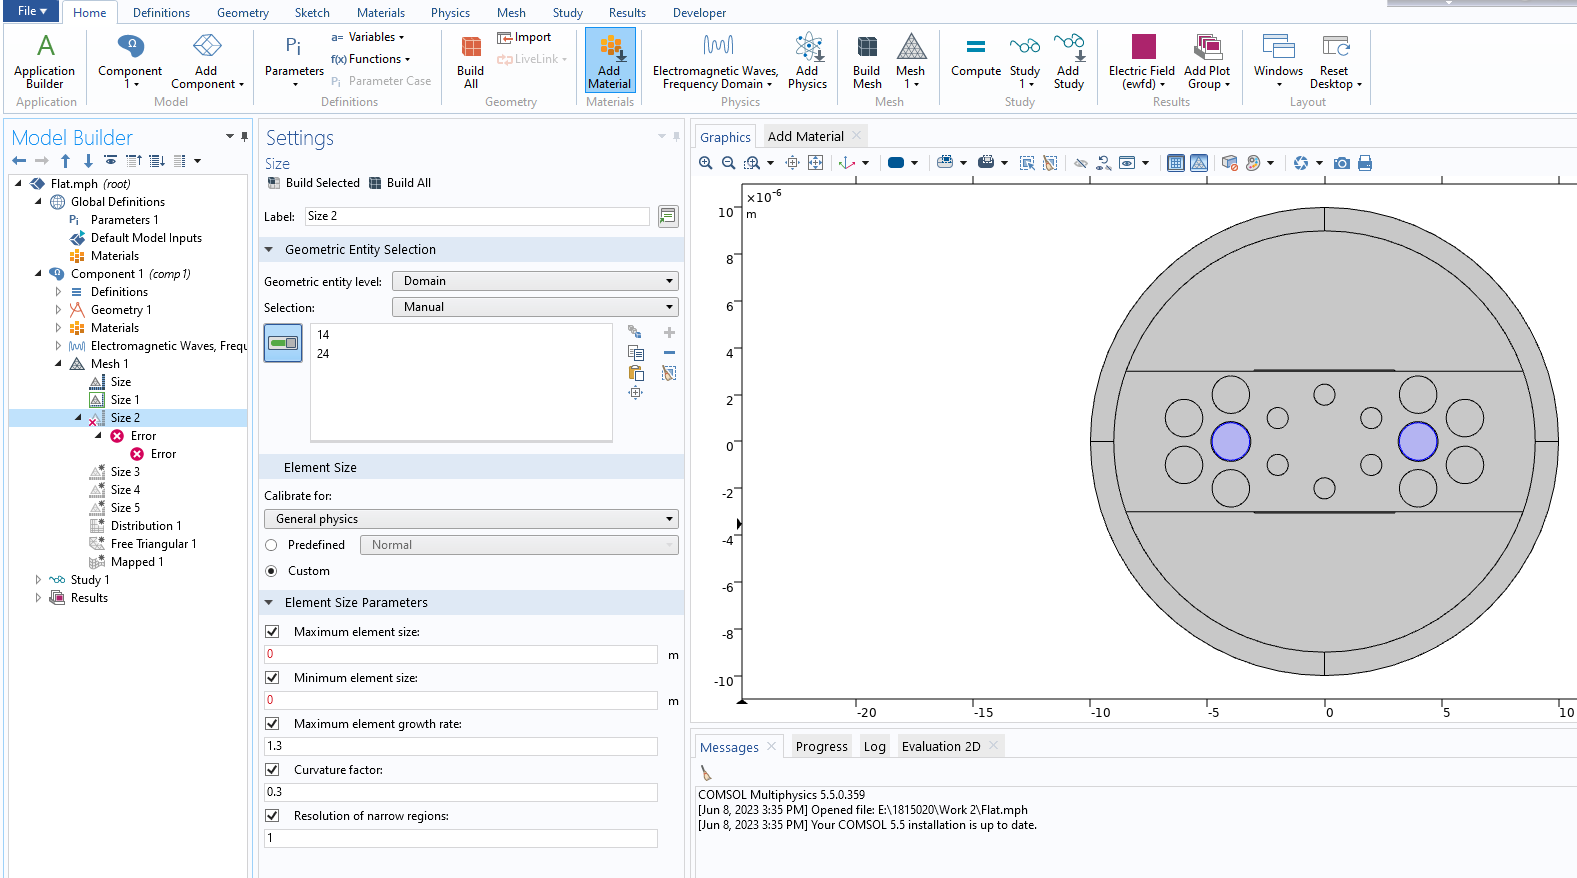
Task: Click the Zoom In graphics toolbar icon
Action: (706, 163)
